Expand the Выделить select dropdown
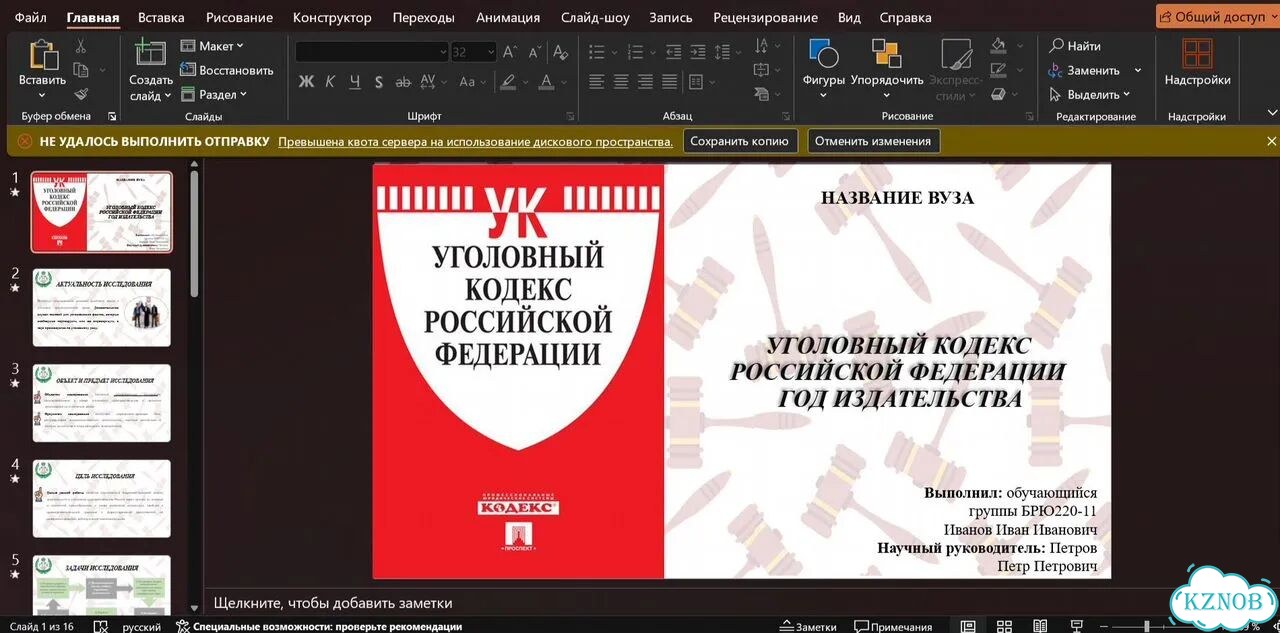 point(1090,94)
